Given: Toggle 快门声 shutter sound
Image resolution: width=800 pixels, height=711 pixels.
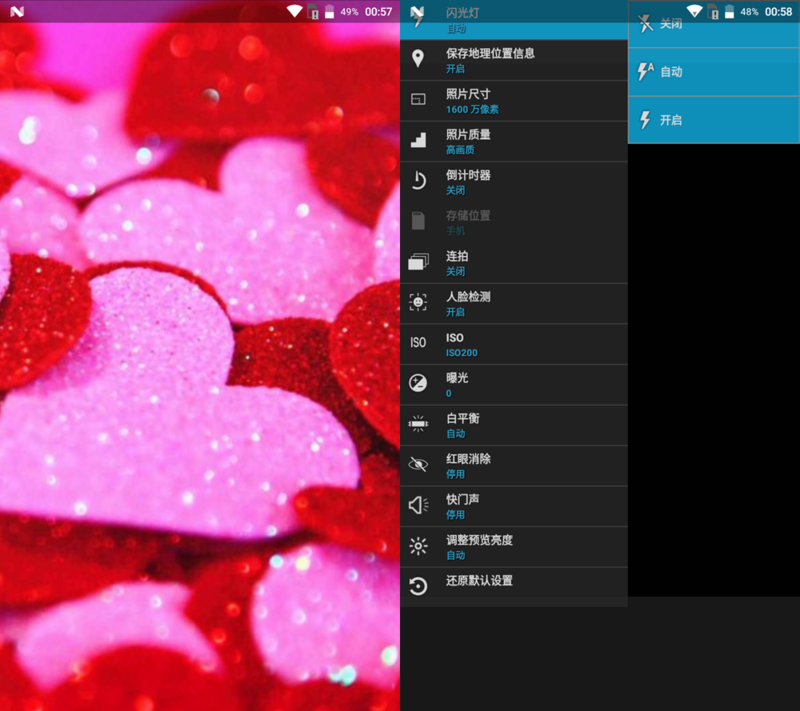Looking at the screenshot, I should pyautogui.click(x=514, y=506).
